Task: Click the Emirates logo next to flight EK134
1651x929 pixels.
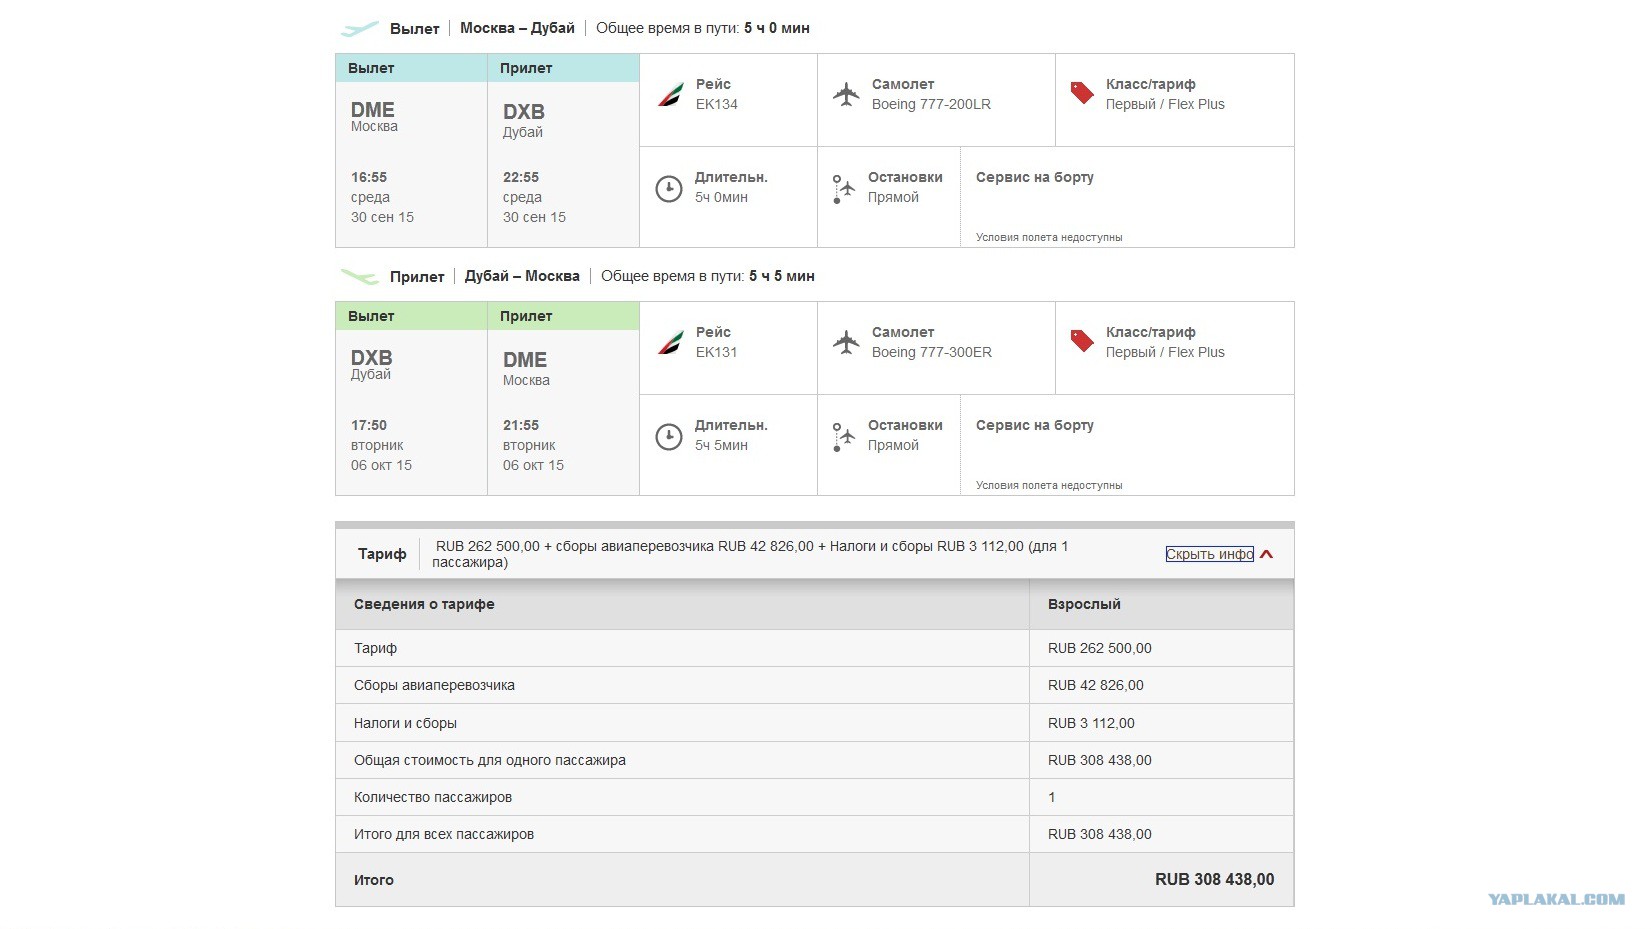Action: tap(670, 95)
